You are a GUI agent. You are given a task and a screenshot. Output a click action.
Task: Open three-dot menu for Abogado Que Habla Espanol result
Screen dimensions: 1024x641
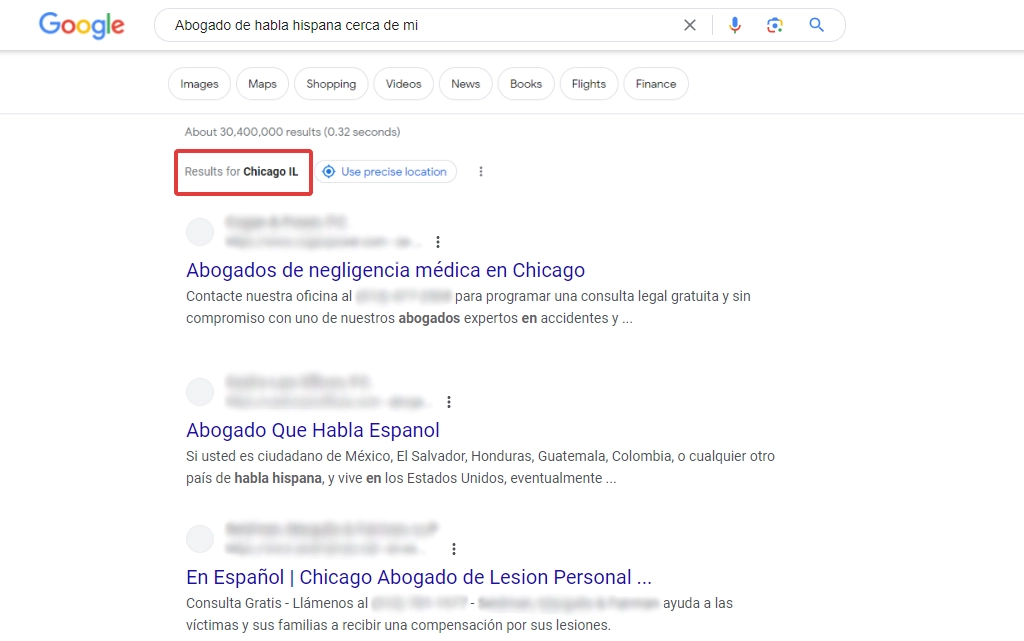[x=449, y=402]
